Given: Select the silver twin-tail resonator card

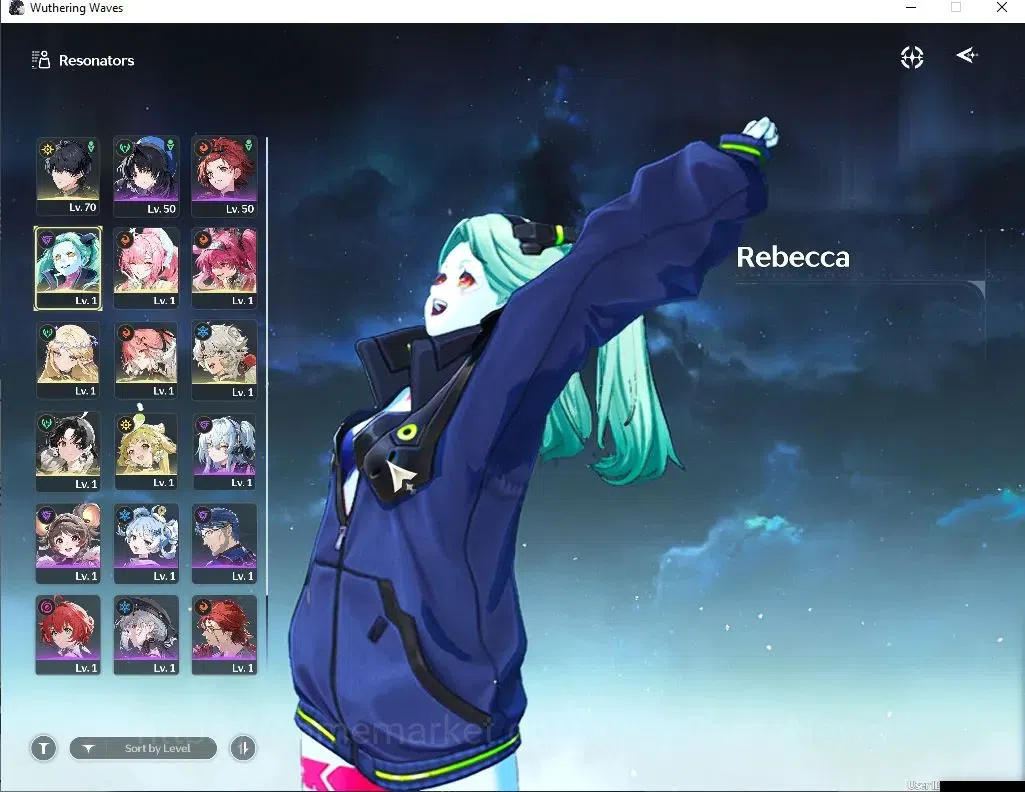Looking at the screenshot, I should tap(224, 452).
